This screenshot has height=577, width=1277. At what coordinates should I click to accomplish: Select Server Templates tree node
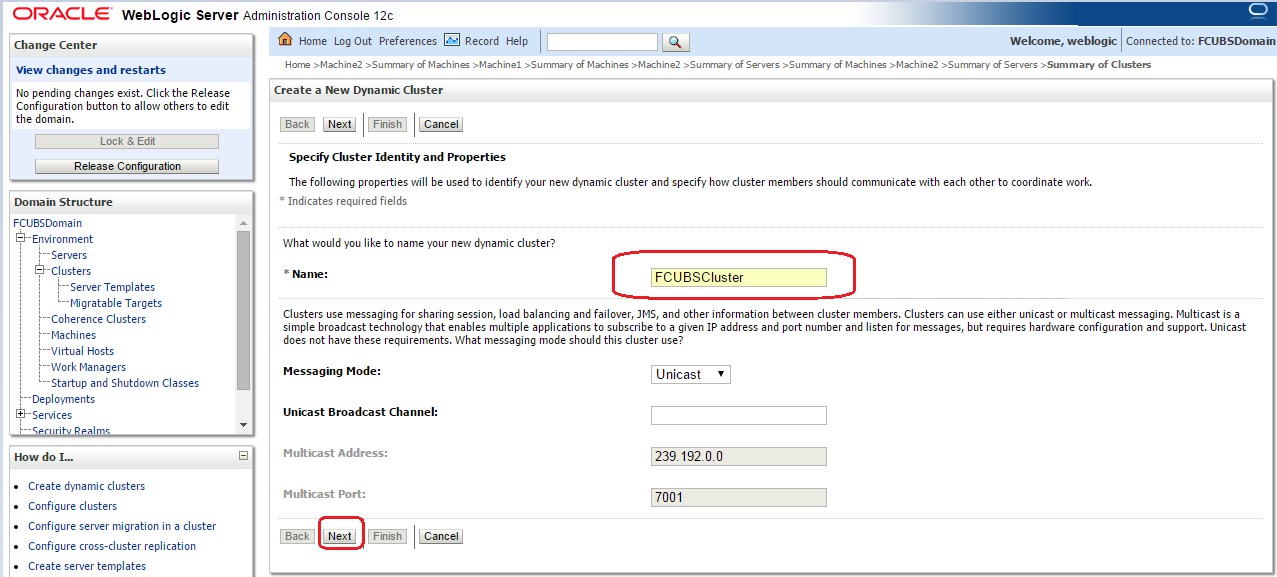(112, 287)
